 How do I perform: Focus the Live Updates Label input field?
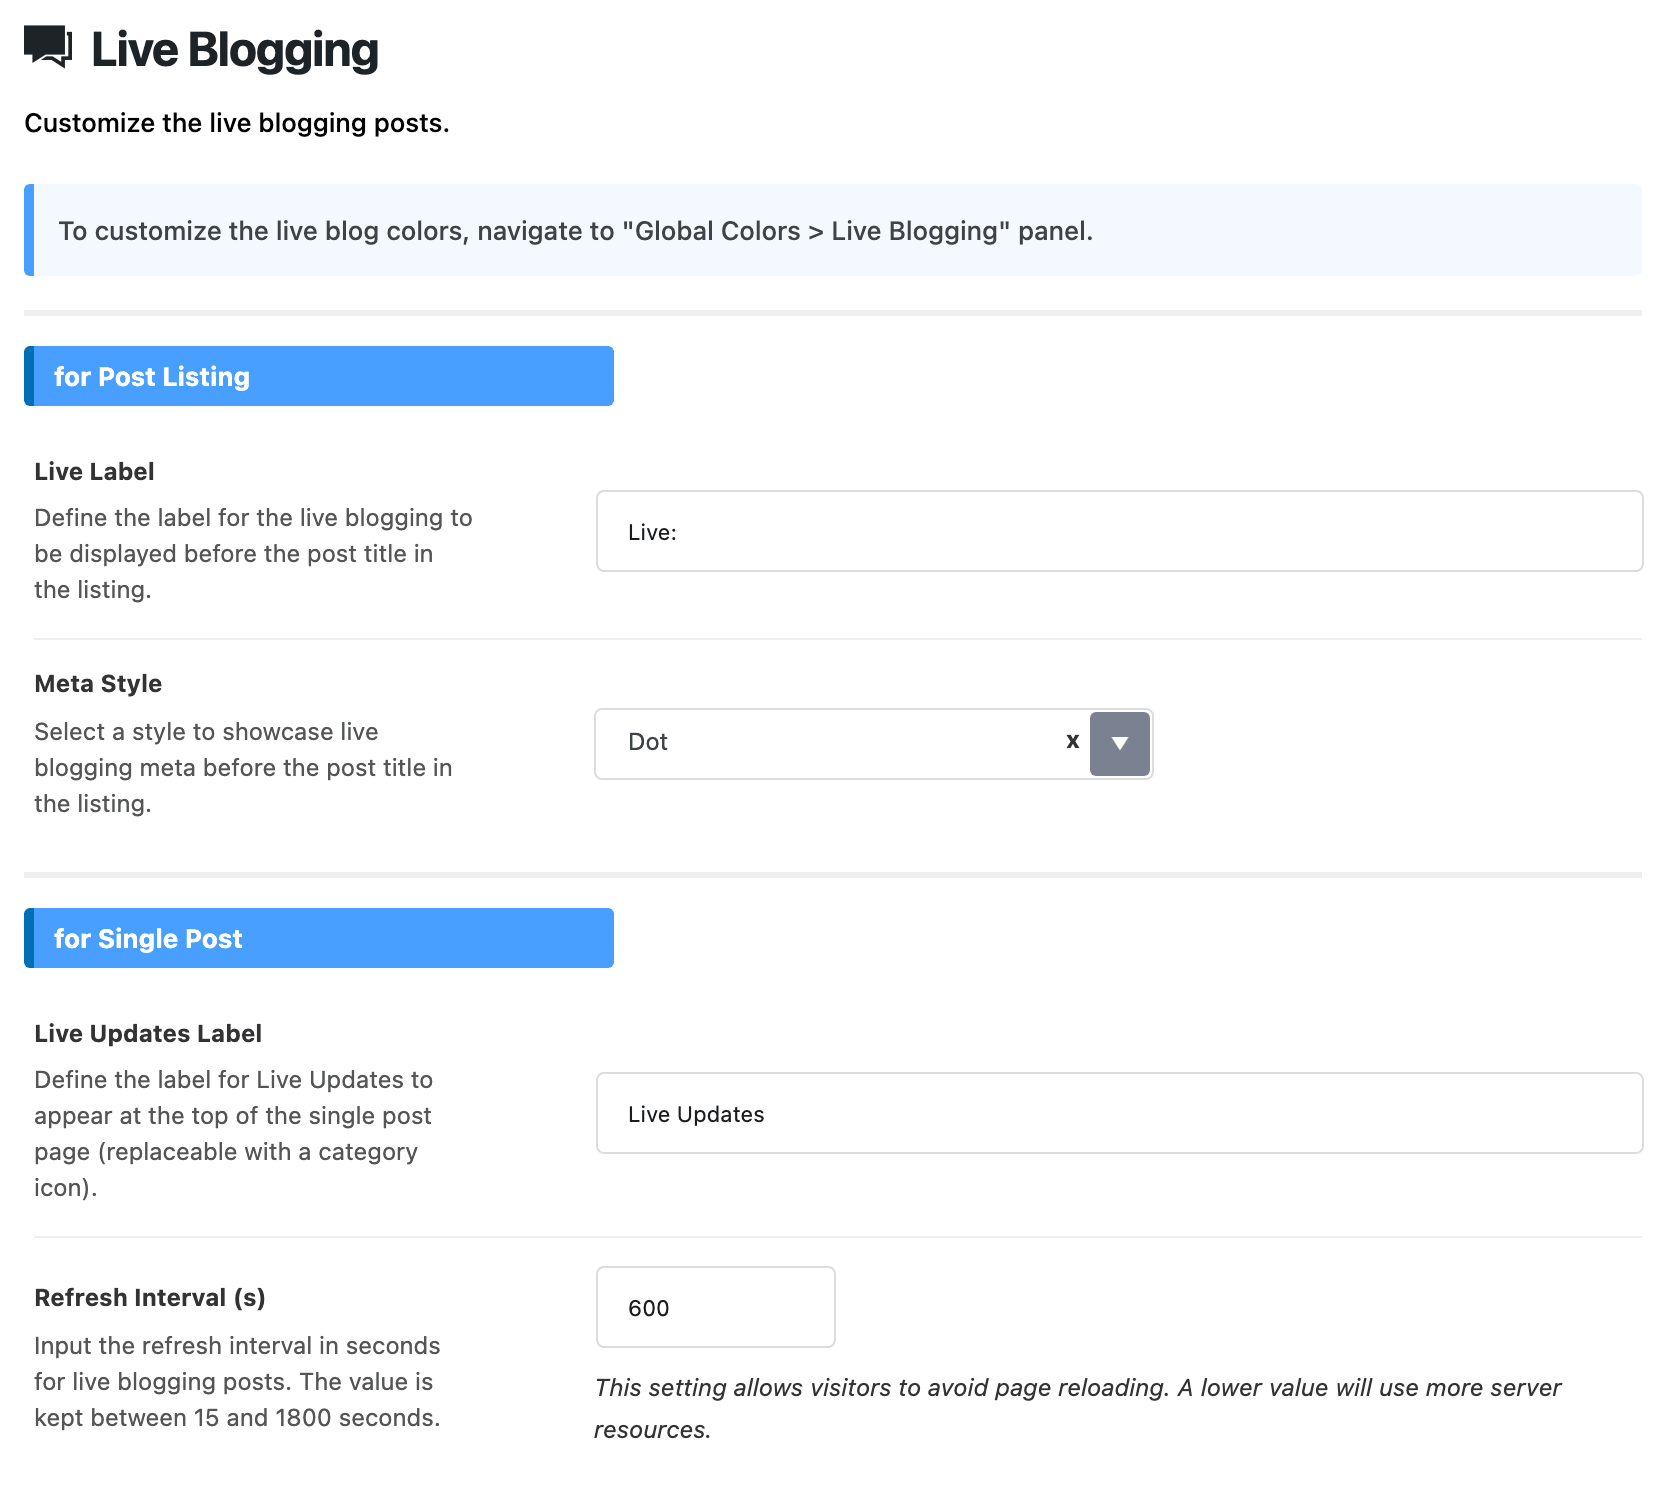coord(1119,1113)
